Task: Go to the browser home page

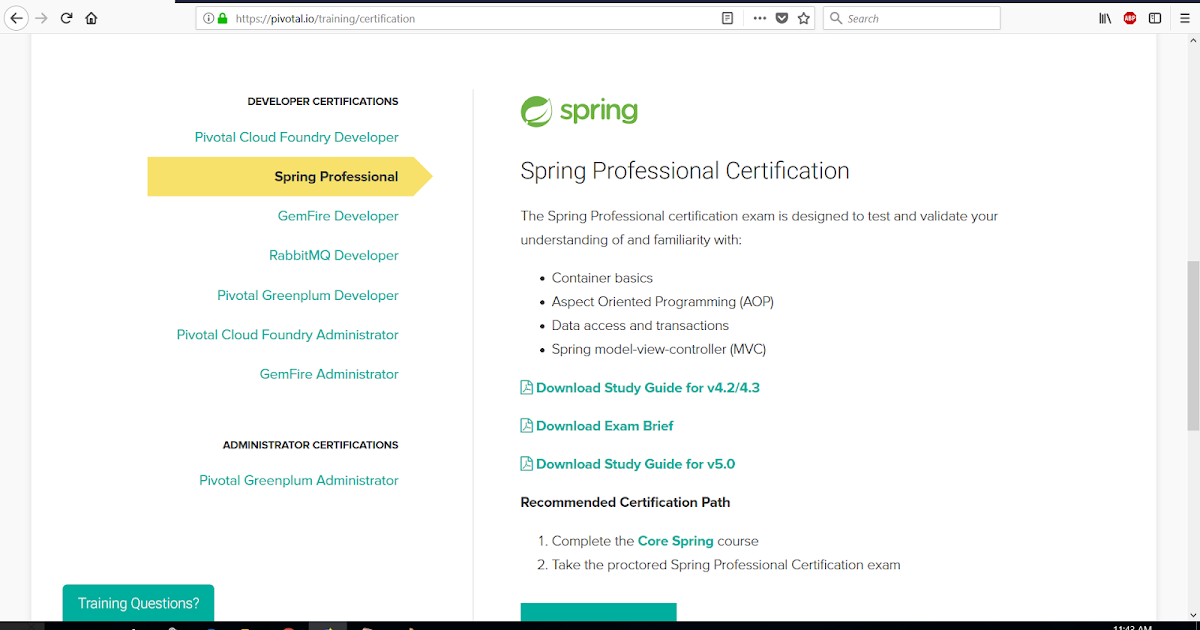Action: pyautogui.click(x=90, y=17)
